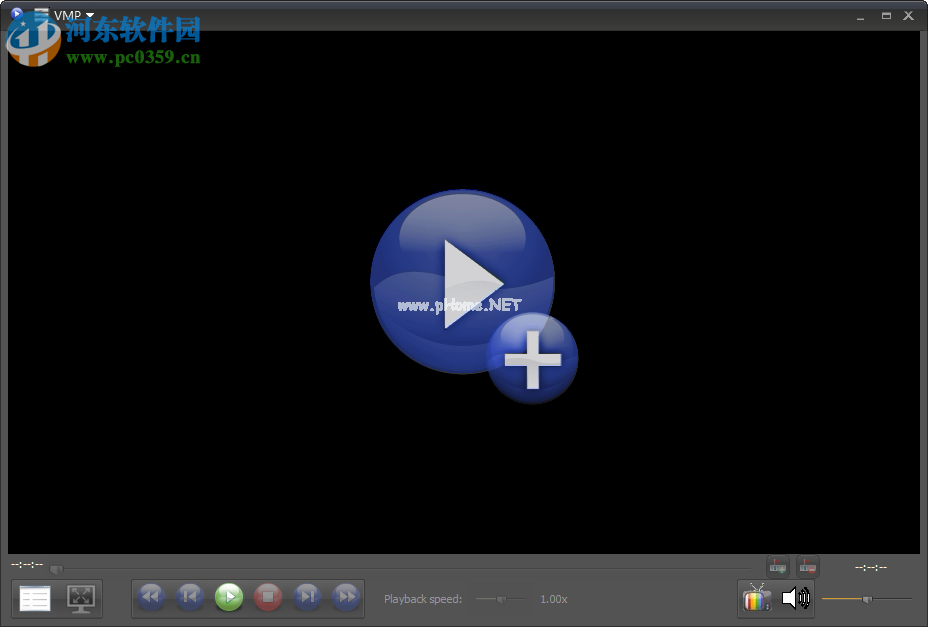Click the rainbow TV icon

(x=758, y=598)
